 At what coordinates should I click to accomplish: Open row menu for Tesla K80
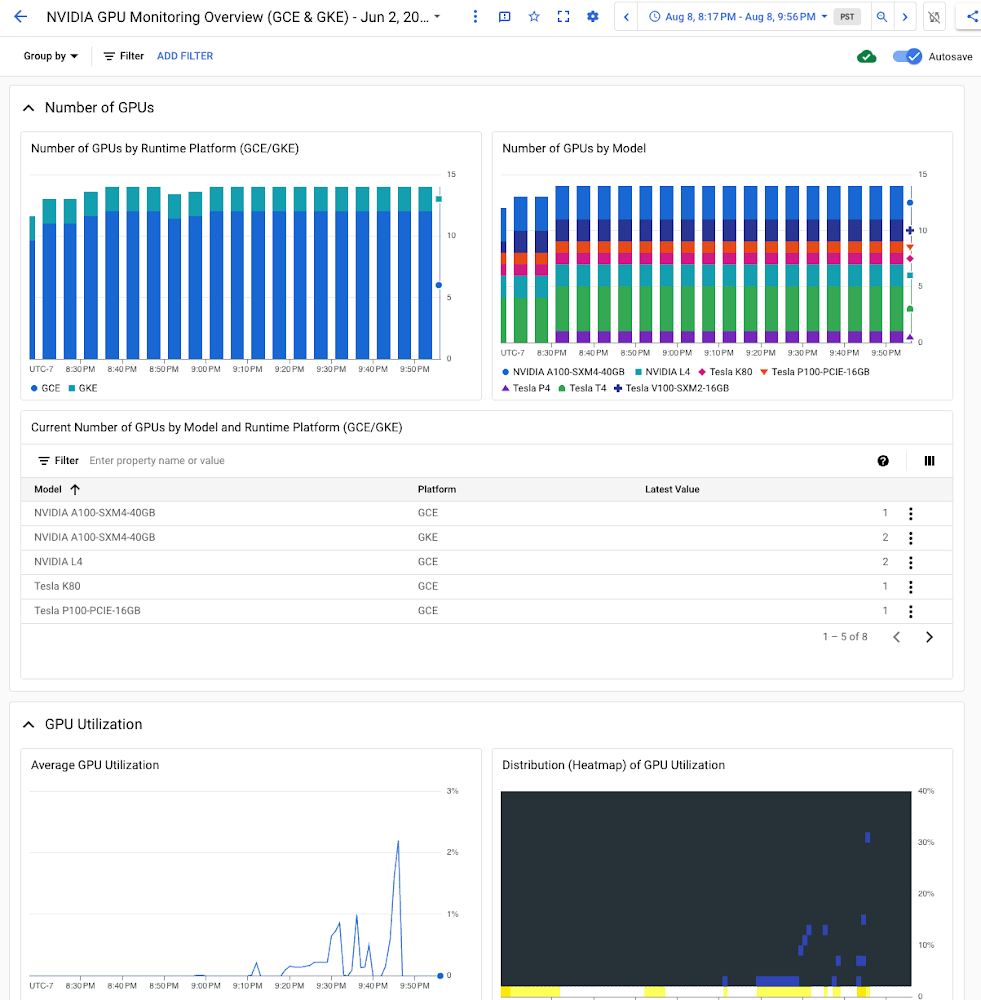coord(910,587)
